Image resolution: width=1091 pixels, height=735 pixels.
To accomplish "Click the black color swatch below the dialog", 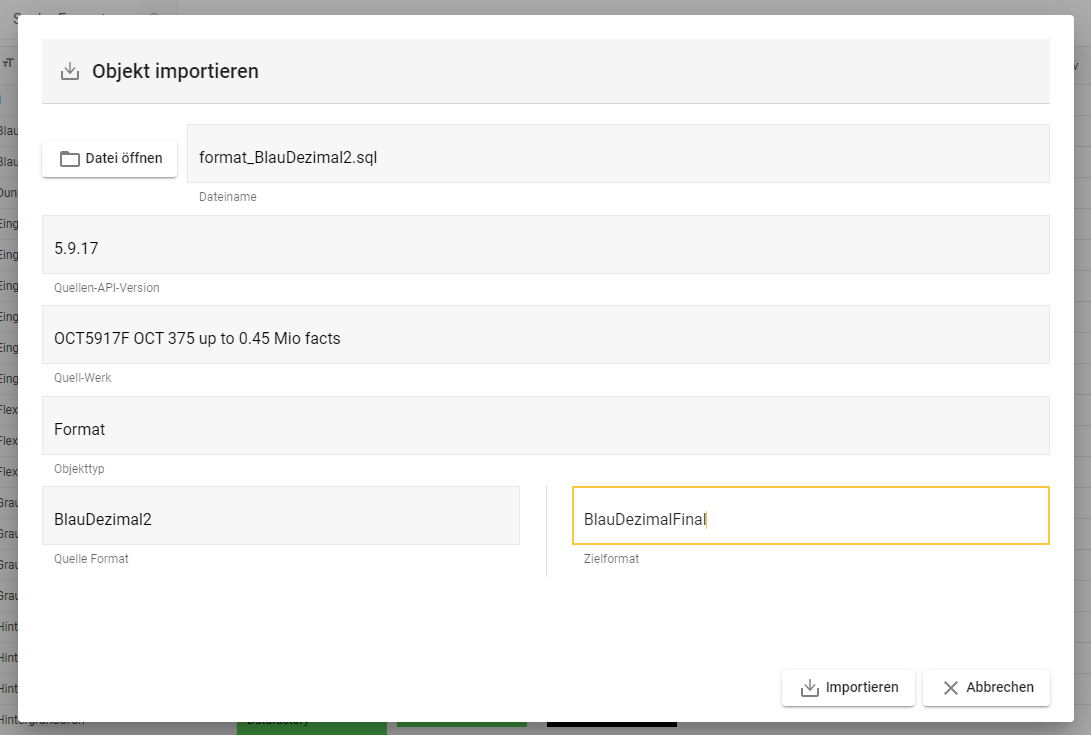I will (611, 723).
